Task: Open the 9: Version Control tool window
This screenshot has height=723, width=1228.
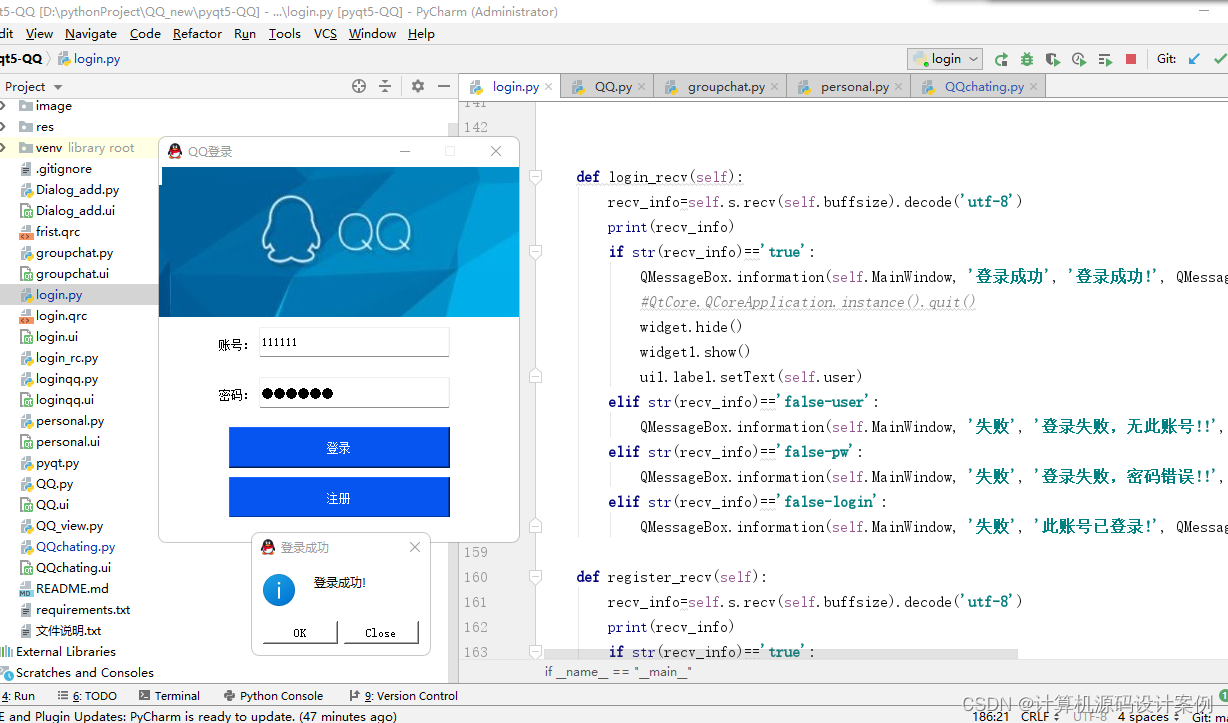Action: point(403,696)
